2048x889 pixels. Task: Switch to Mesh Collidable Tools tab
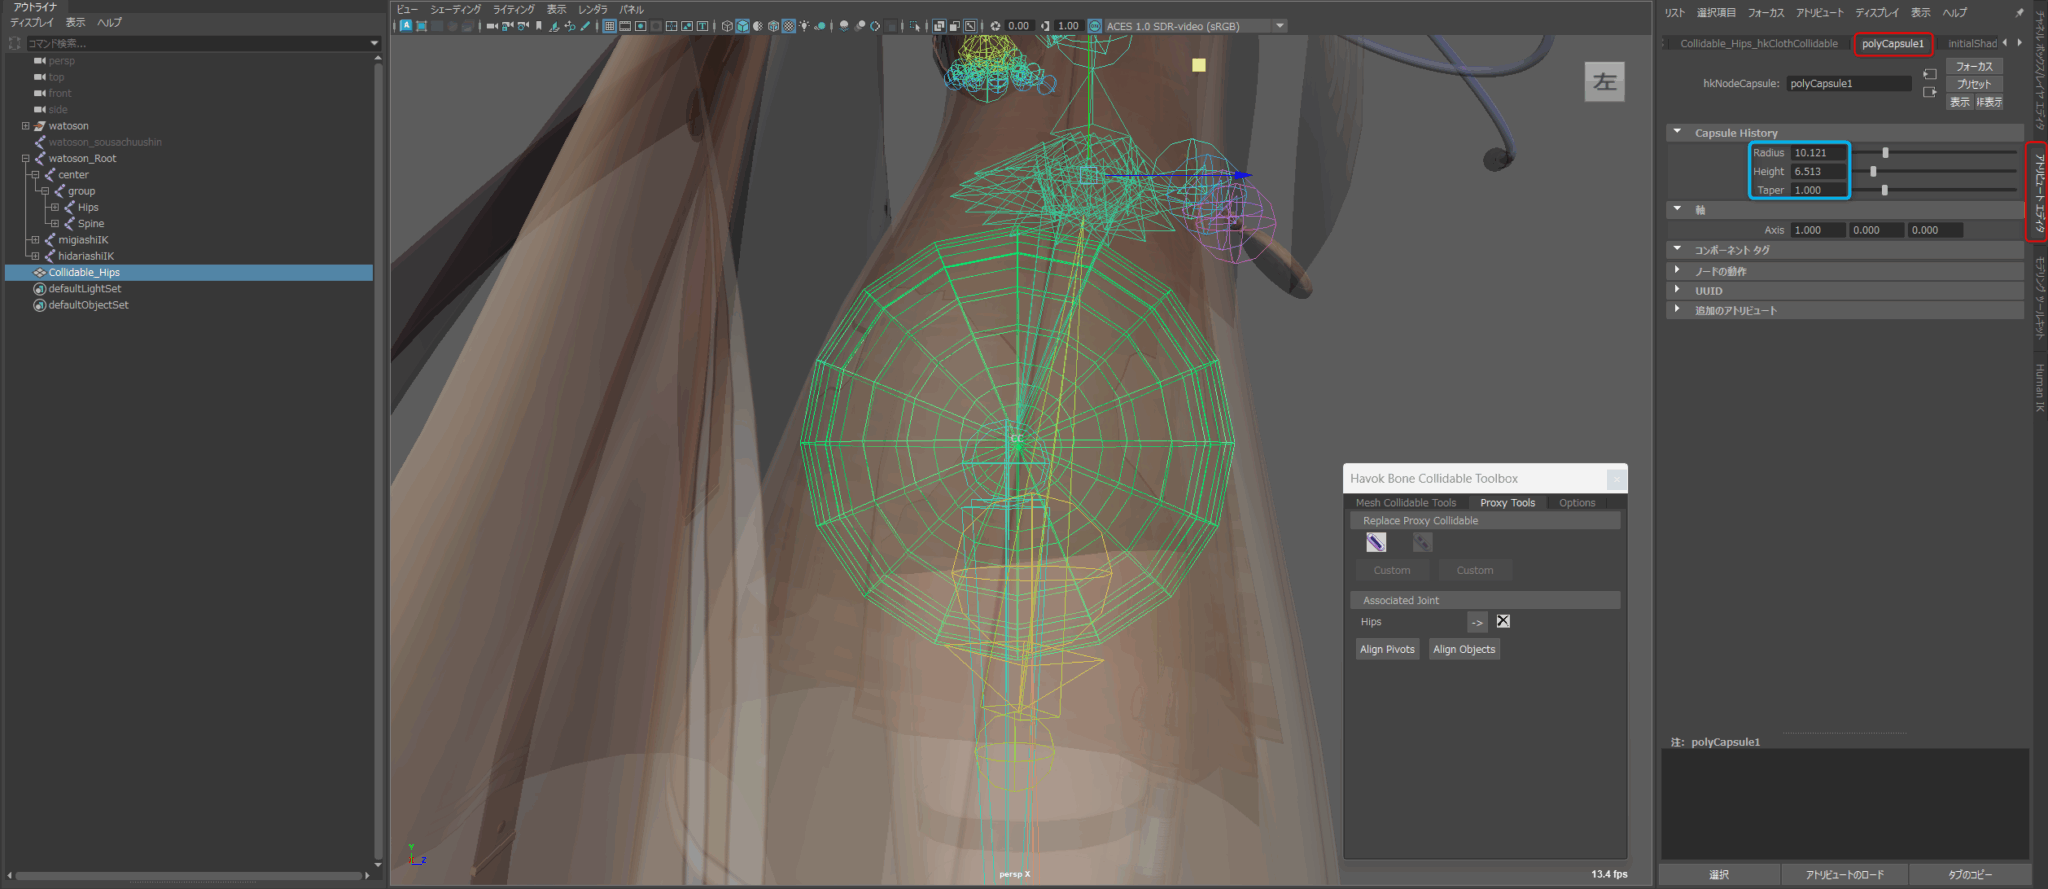1405,503
